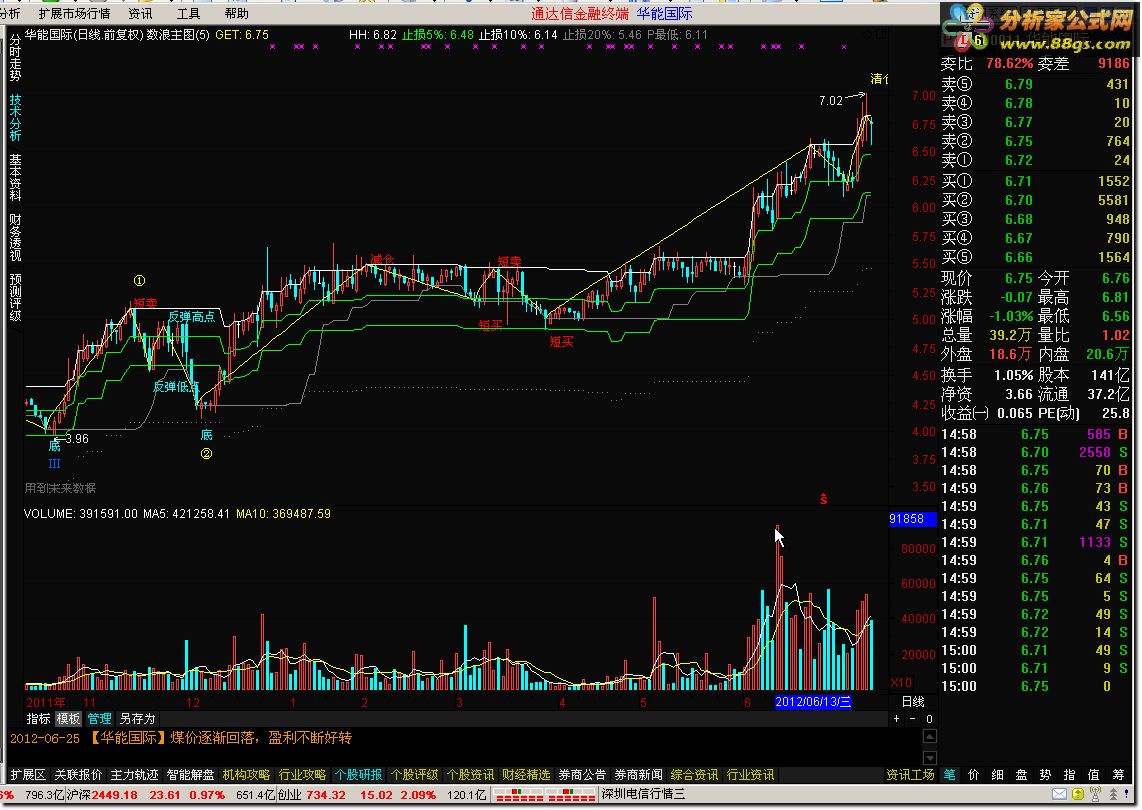
Task: Select the 盘 tab in quote panel
Action: (1022, 775)
